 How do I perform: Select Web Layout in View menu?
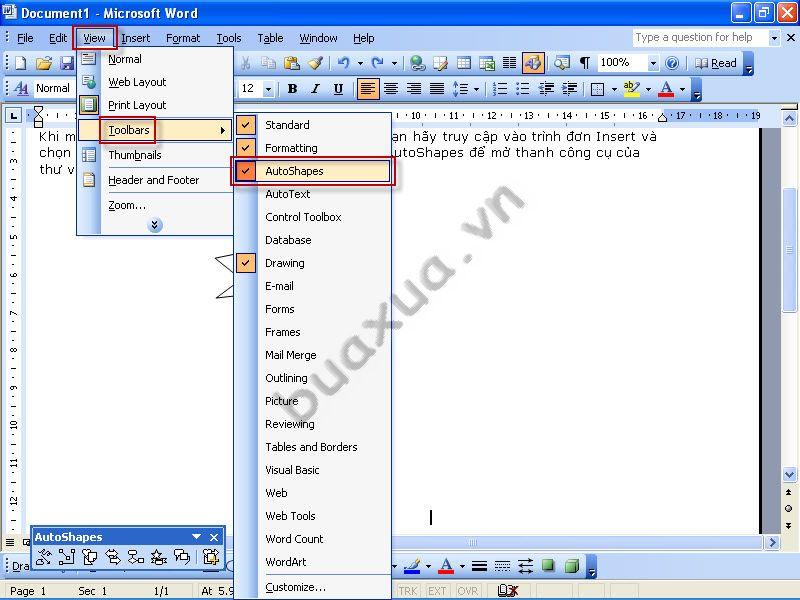click(155, 82)
